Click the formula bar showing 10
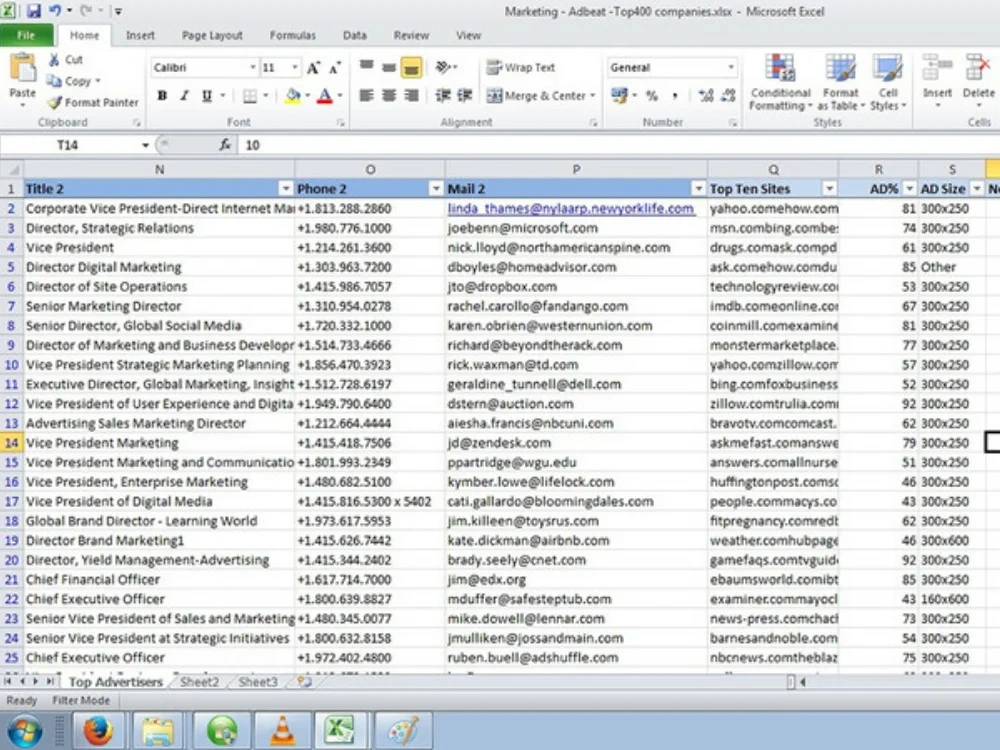 [619, 145]
